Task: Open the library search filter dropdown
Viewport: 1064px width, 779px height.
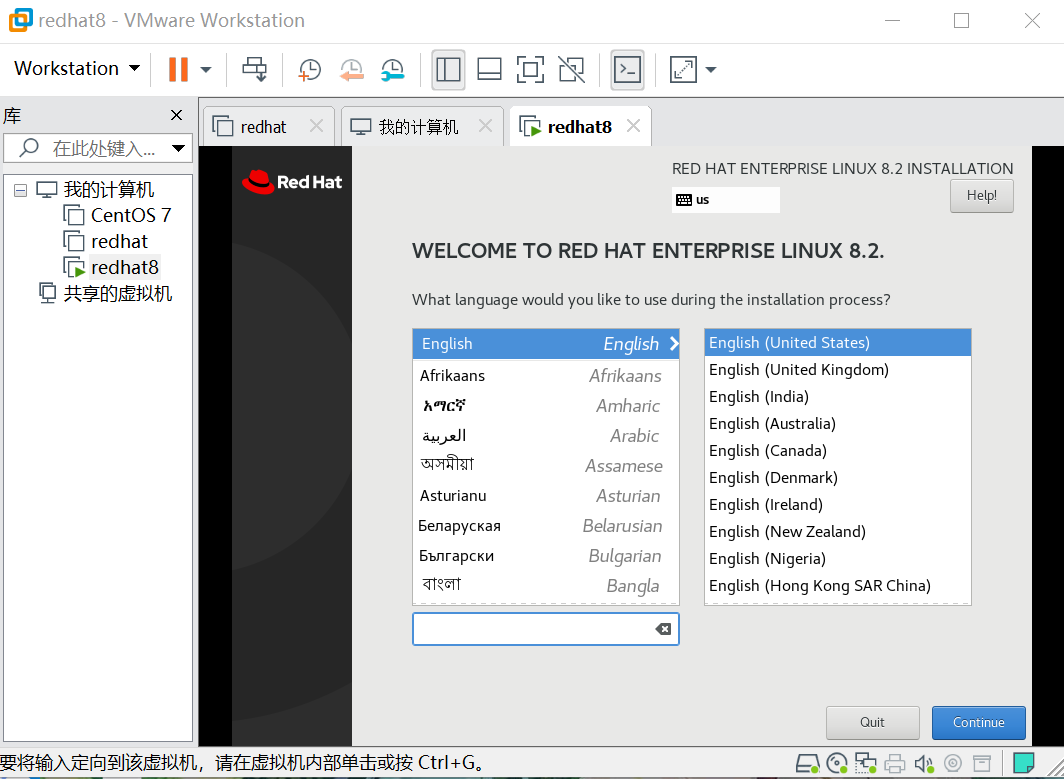Action: pyautogui.click(x=178, y=148)
